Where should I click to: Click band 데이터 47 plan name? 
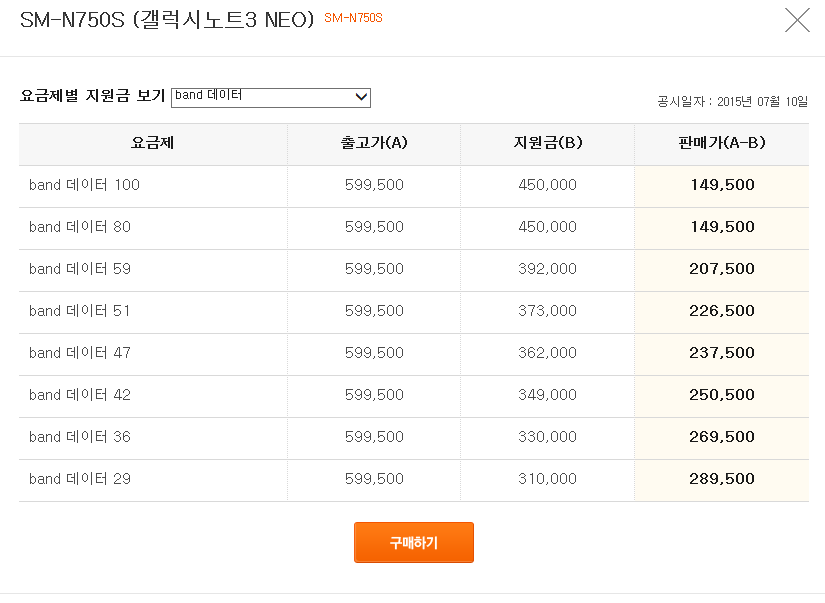coord(80,353)
